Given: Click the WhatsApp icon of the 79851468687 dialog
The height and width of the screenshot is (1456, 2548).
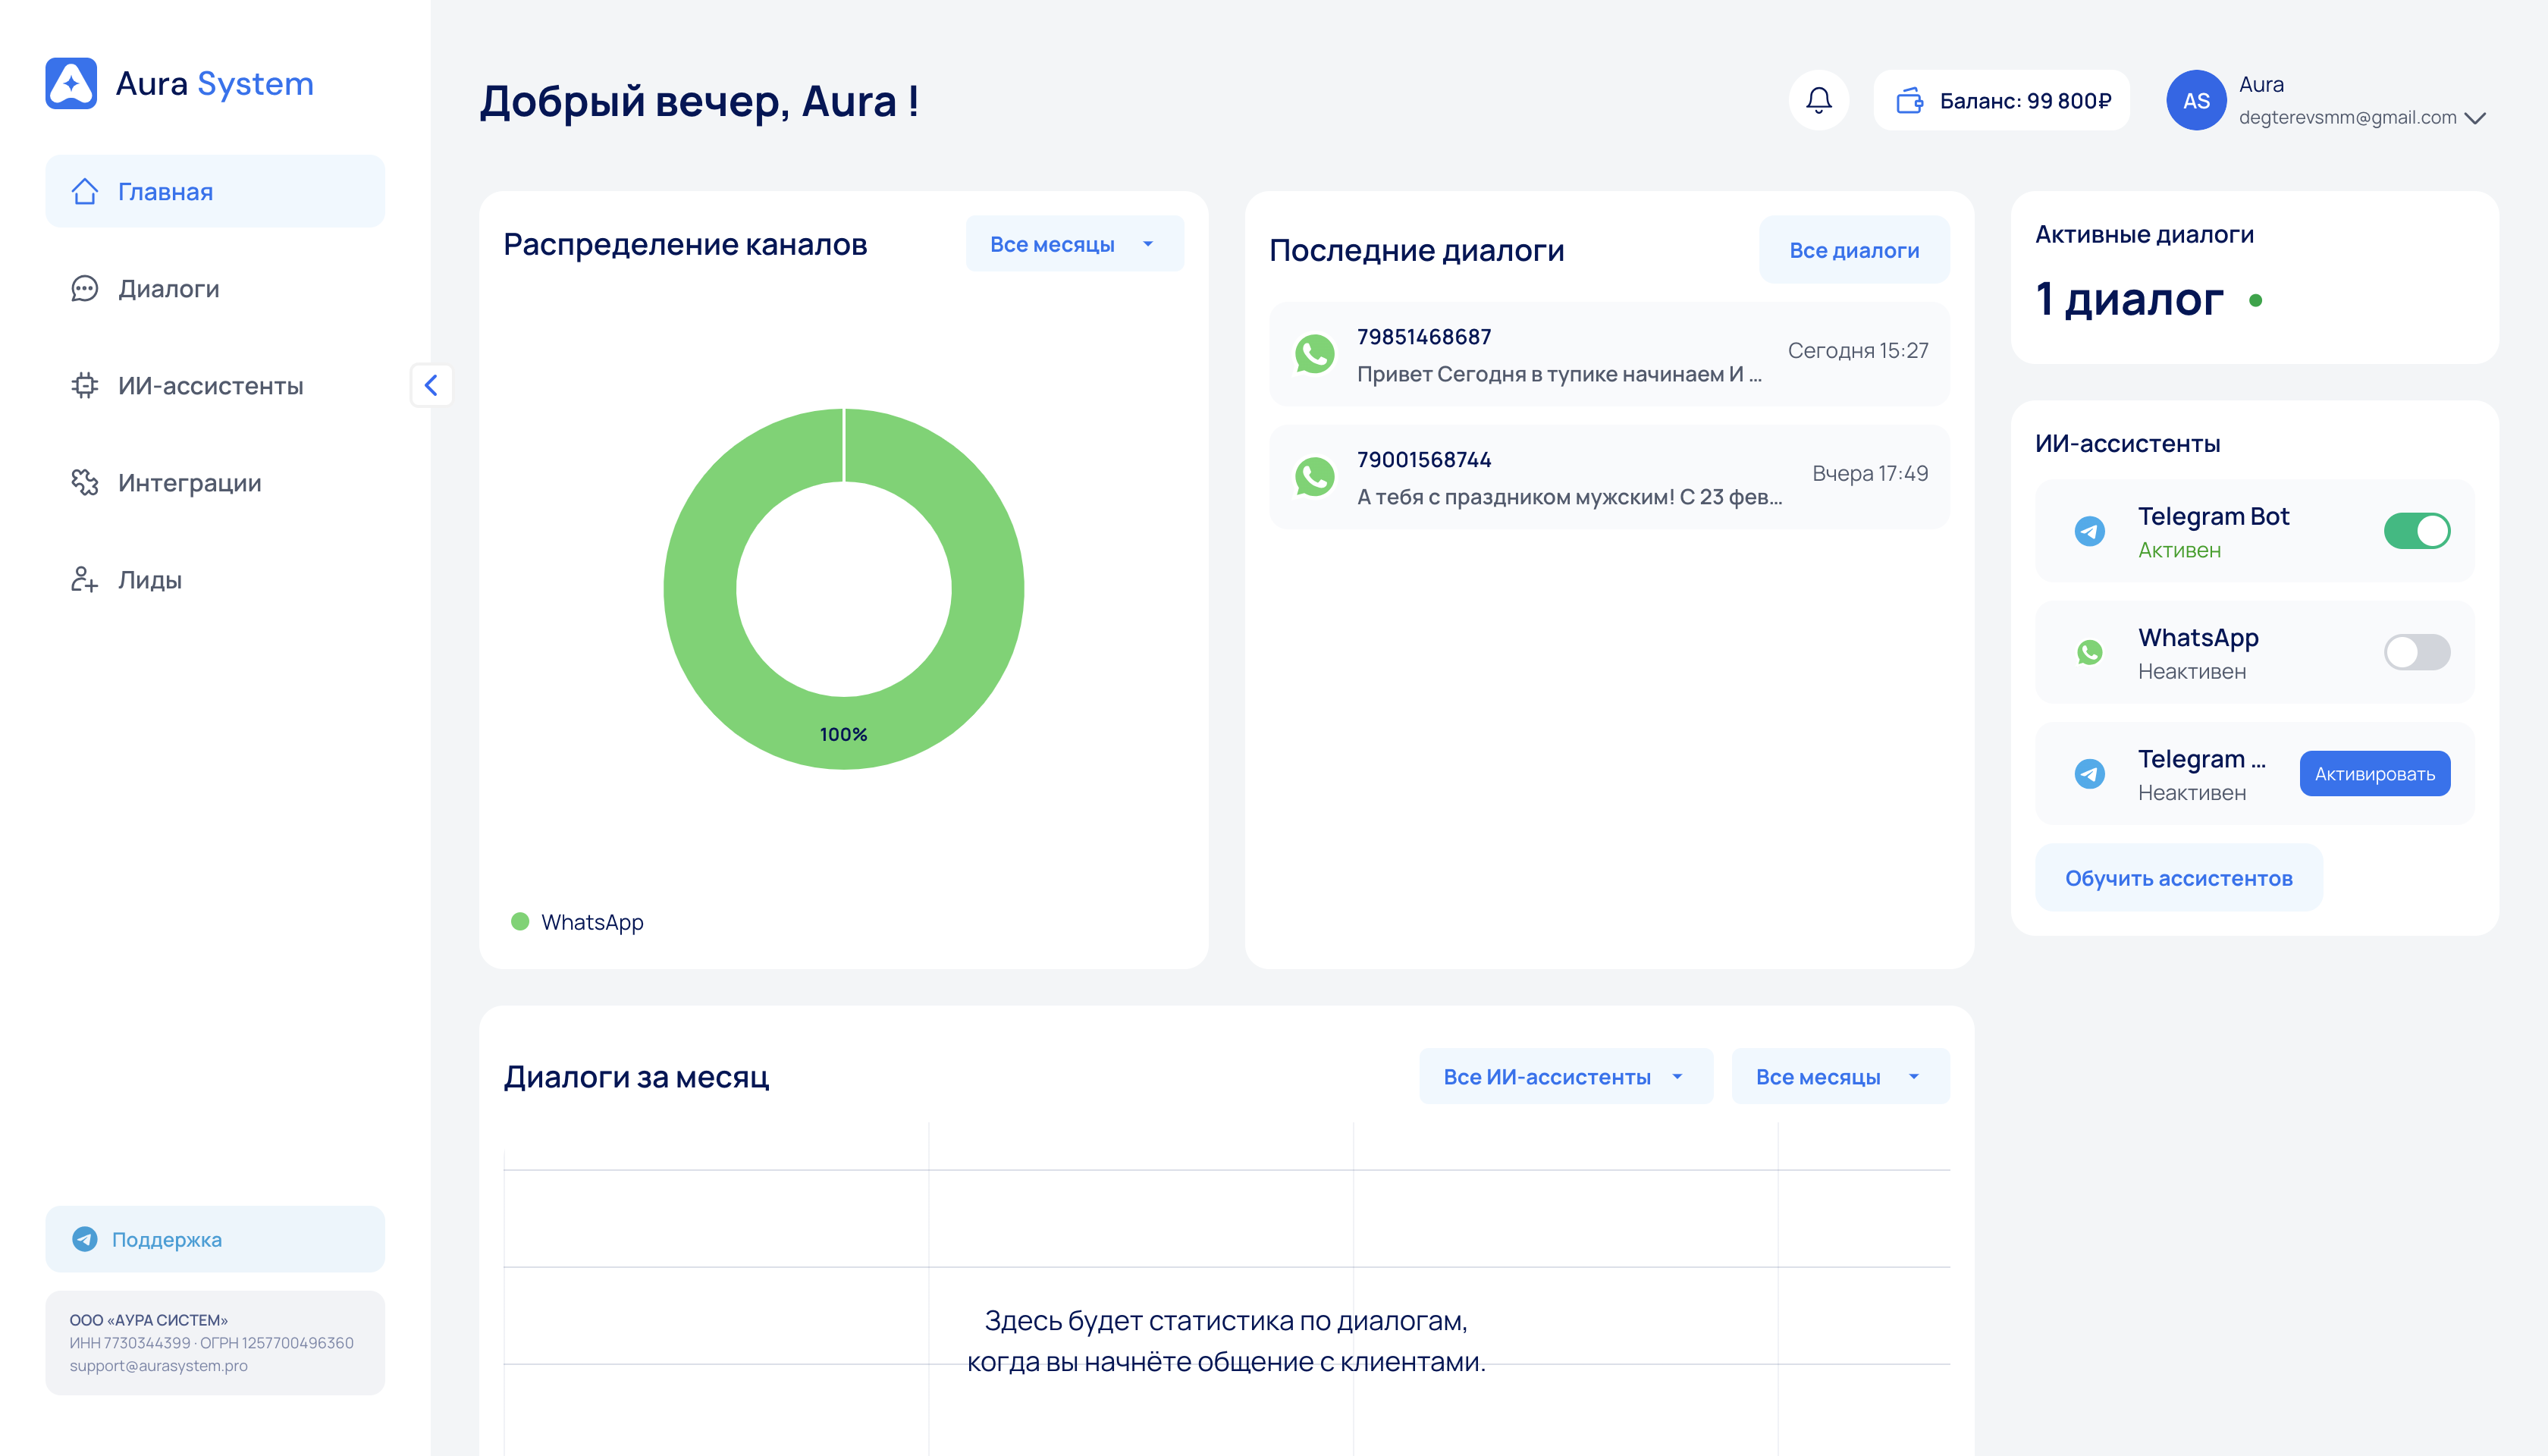Looking at the screenshot, I should pos(1314,354).
